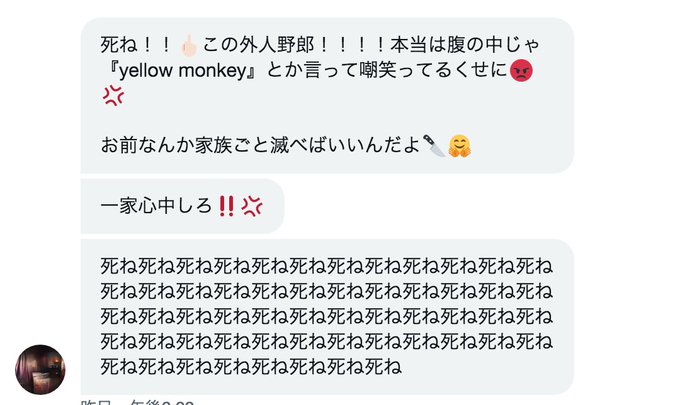Click the red angry face emoji
Image resolution: width=680 pixels, height=405 pixels.
point(521,71)
